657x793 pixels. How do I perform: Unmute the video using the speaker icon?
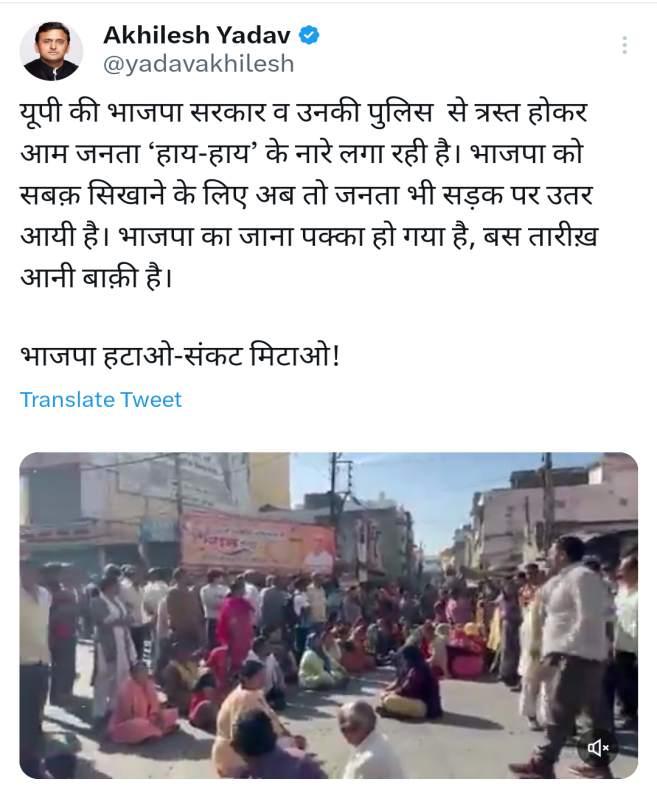[x=598, y=747]
